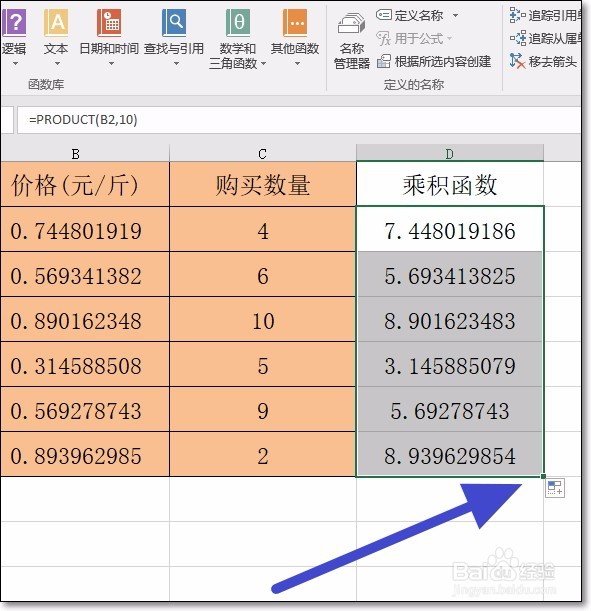Open the 数学和三角函数 icon
This screenshot has height=611, width=591.
238,23
